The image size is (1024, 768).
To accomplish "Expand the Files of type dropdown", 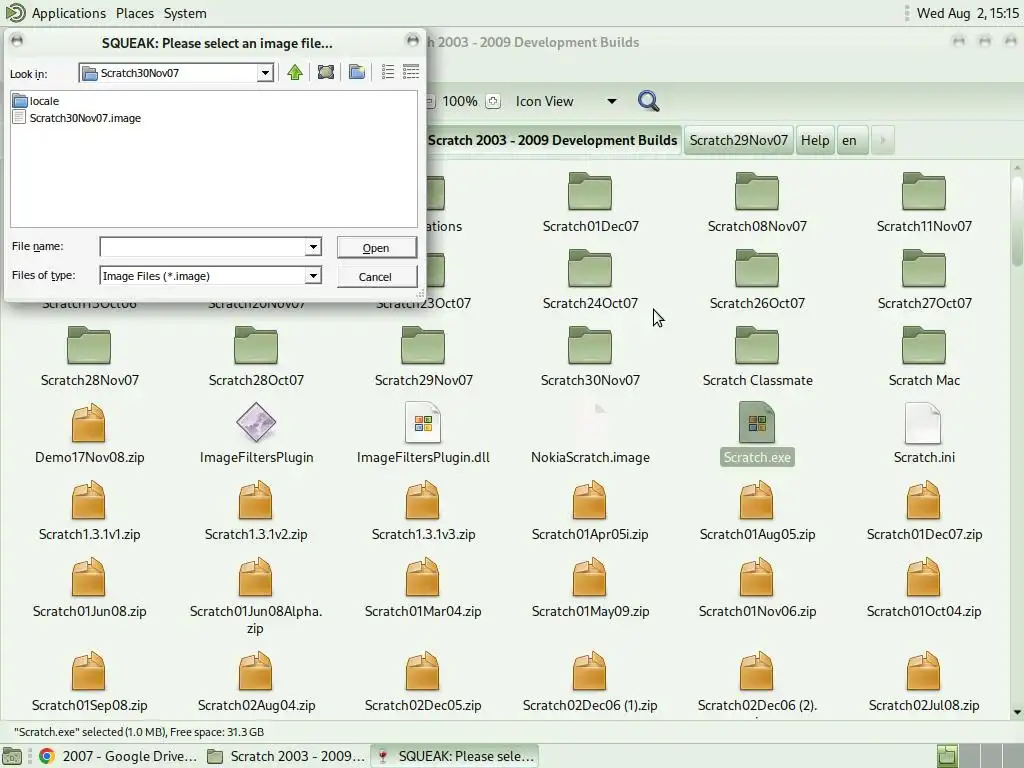I will point(313,276).
